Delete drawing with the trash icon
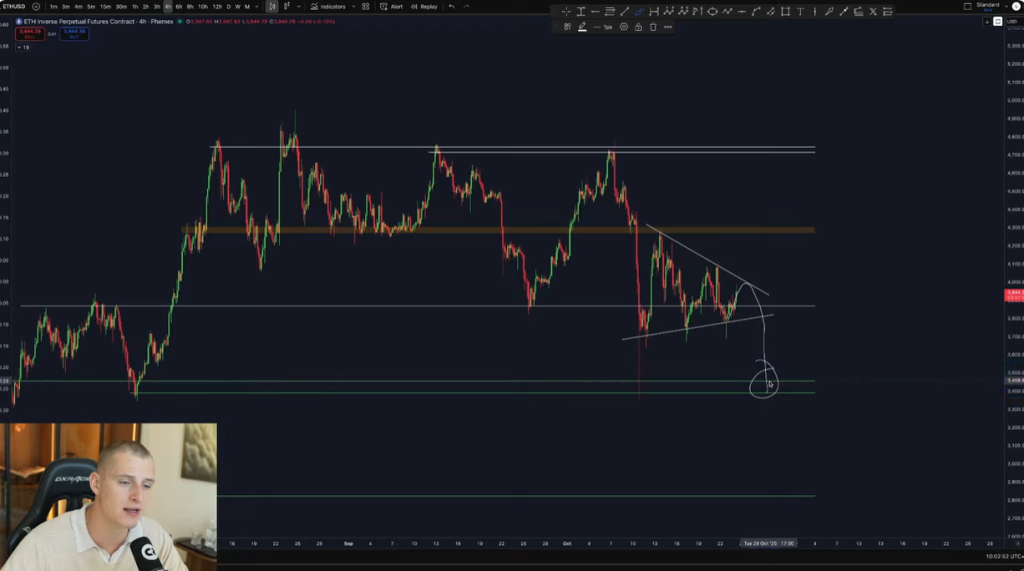1024x571 pixels. point(653,27)
